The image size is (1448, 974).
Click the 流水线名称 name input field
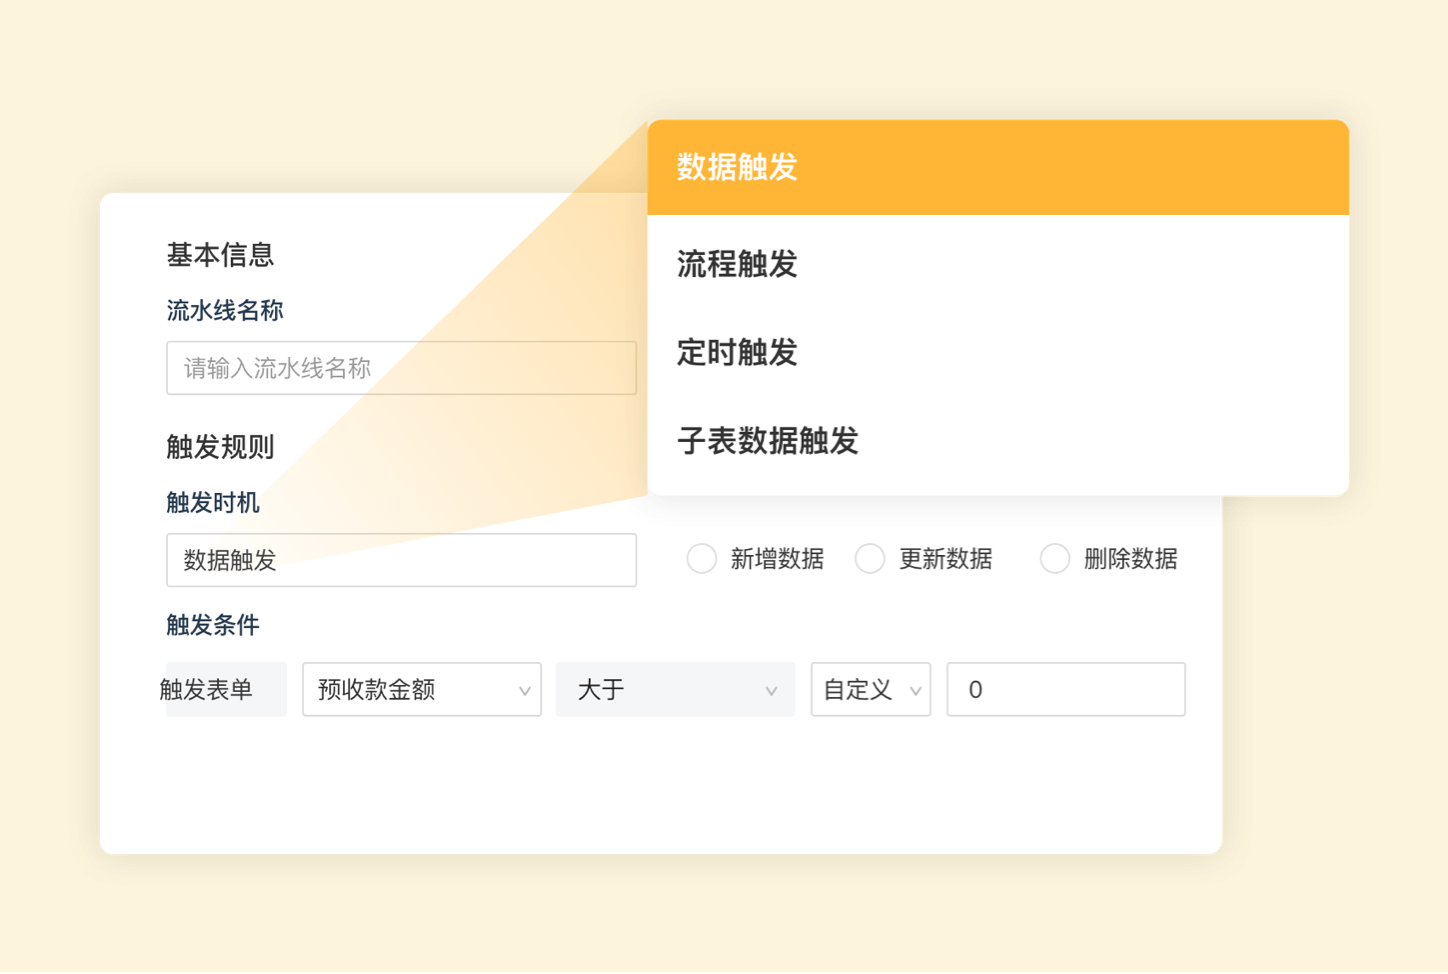point(401,367)
